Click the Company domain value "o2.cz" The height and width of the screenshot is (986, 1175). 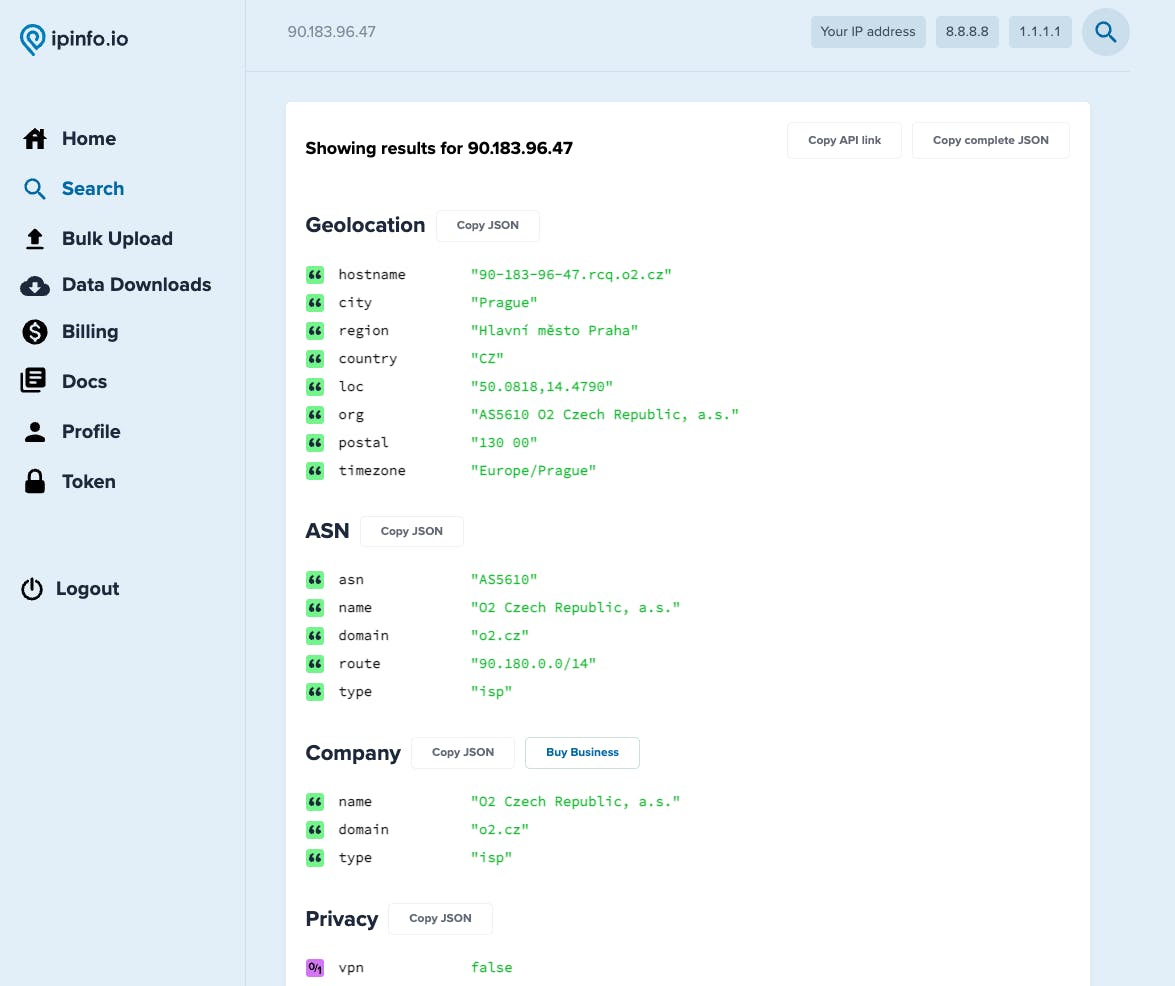click(499, 829)
